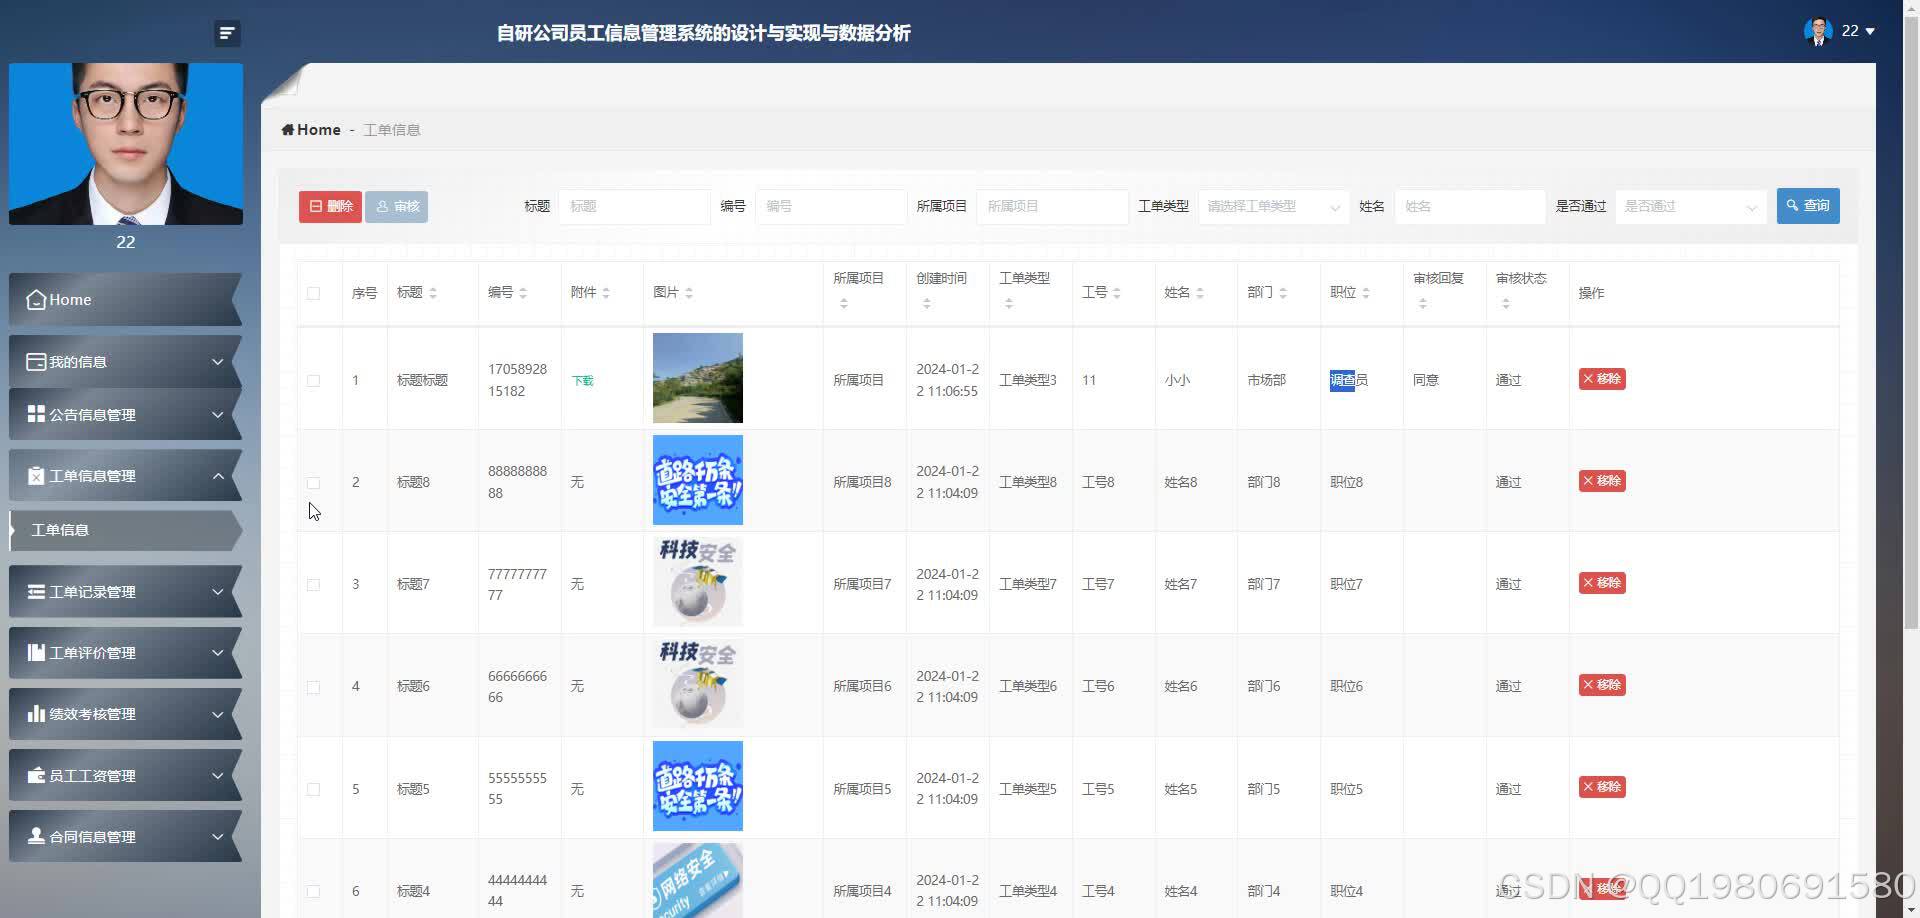The image size is (1920, 918).
Task: Check the checkbox for row 标题8
Action: (313, 482)
